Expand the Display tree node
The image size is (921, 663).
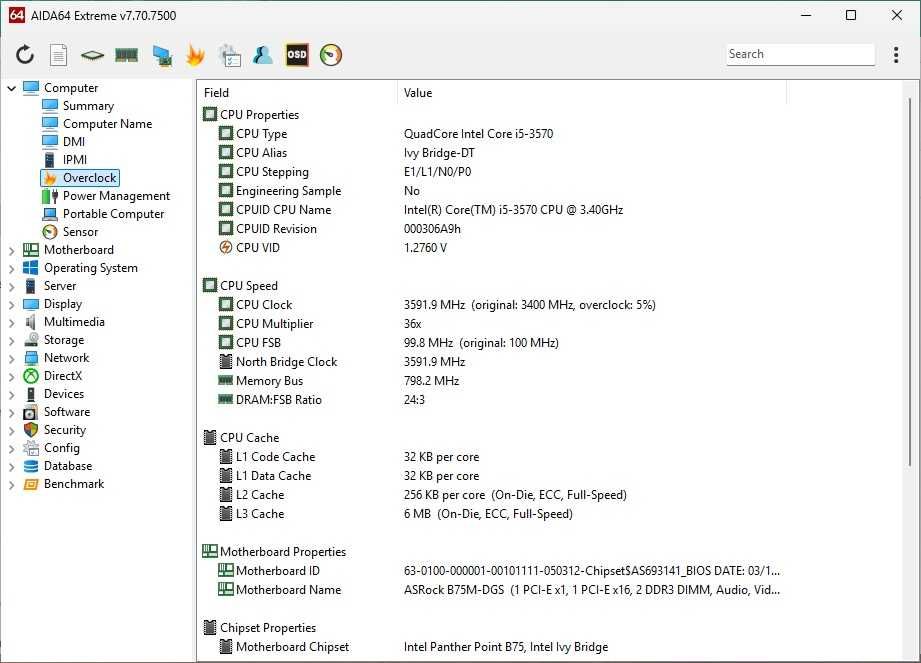point(11,305)
